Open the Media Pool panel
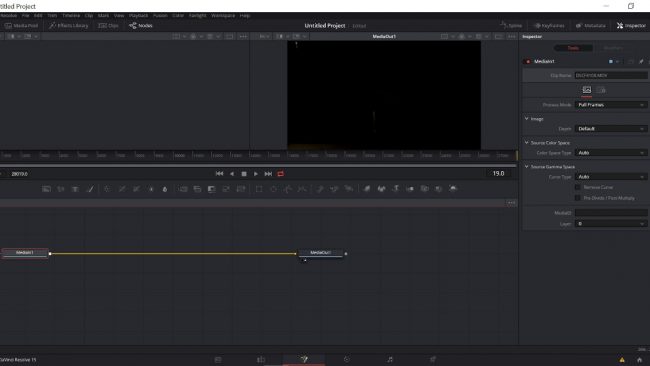The height and width of the screenshot is (366, 650). pos(21,26)
